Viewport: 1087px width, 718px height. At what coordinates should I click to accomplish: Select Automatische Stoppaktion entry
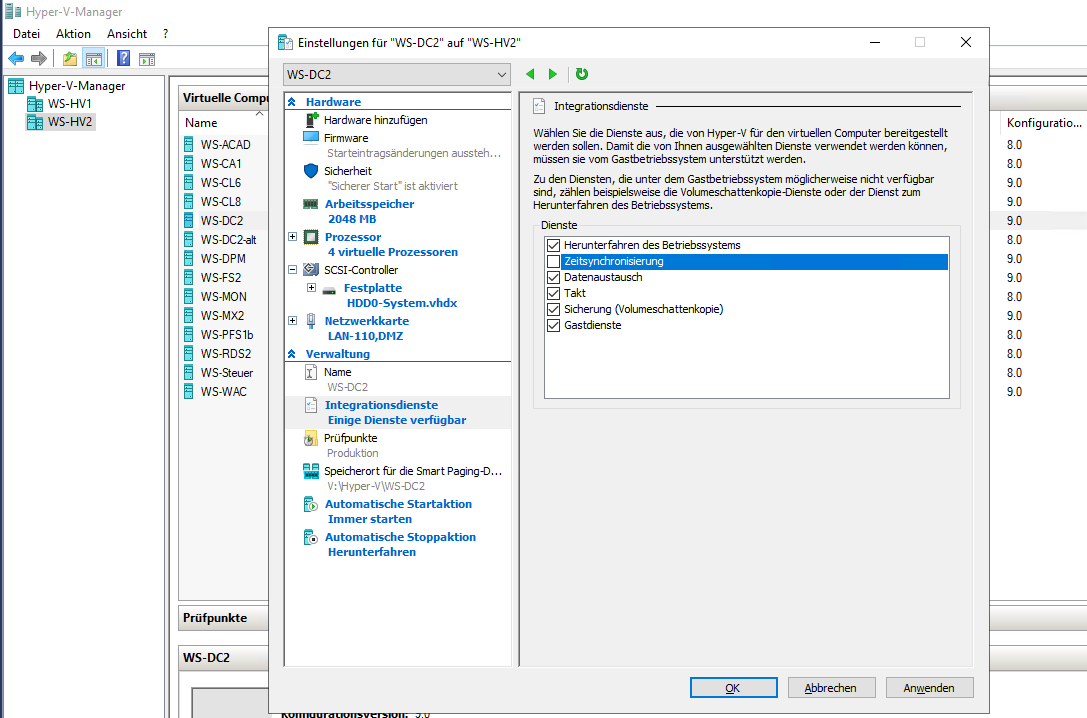(x=400, y=537)
